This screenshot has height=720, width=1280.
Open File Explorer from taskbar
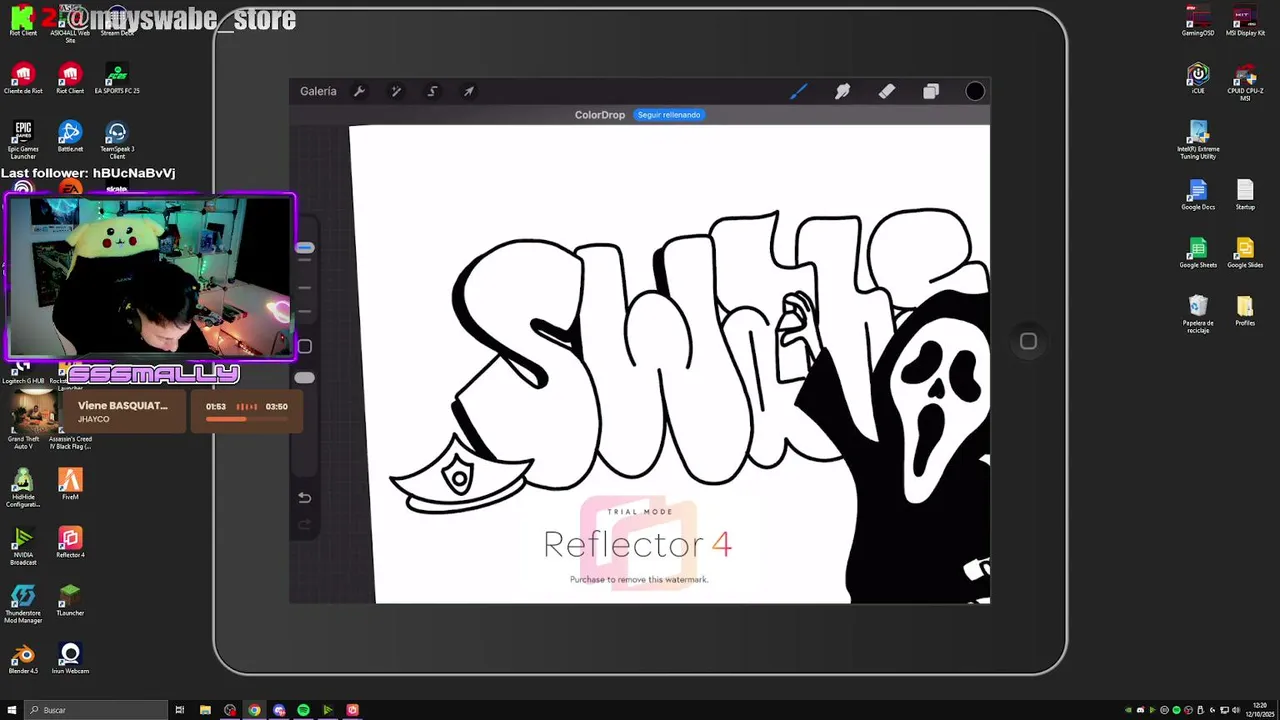205,710
